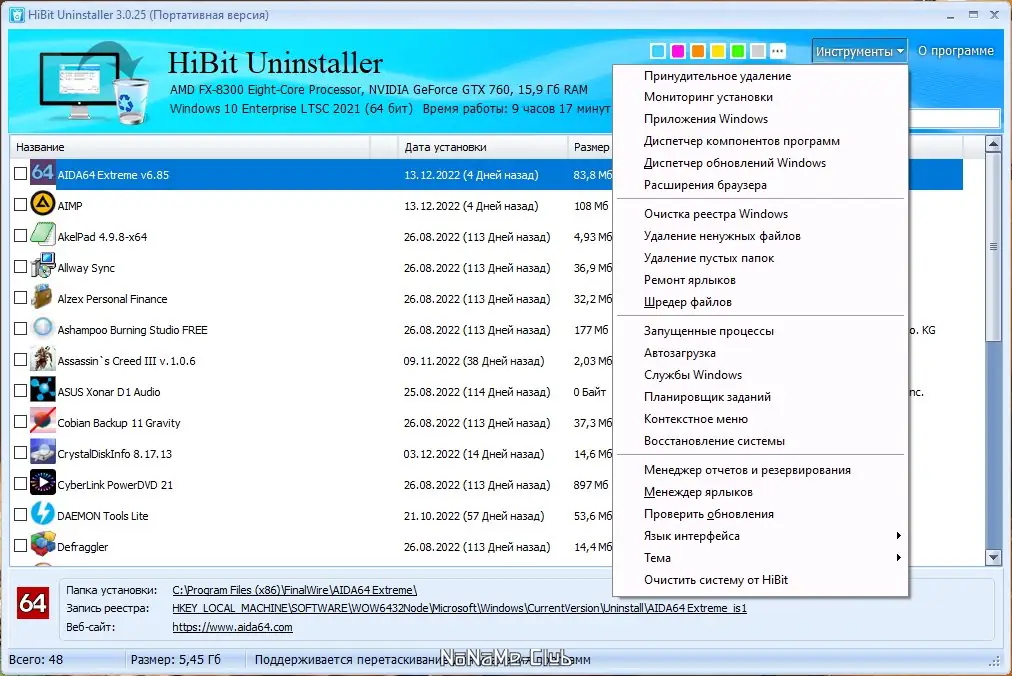1012x676 pixels.
Task: Open Автозагрузка from the tools menu
Action: tap(760, 353)
